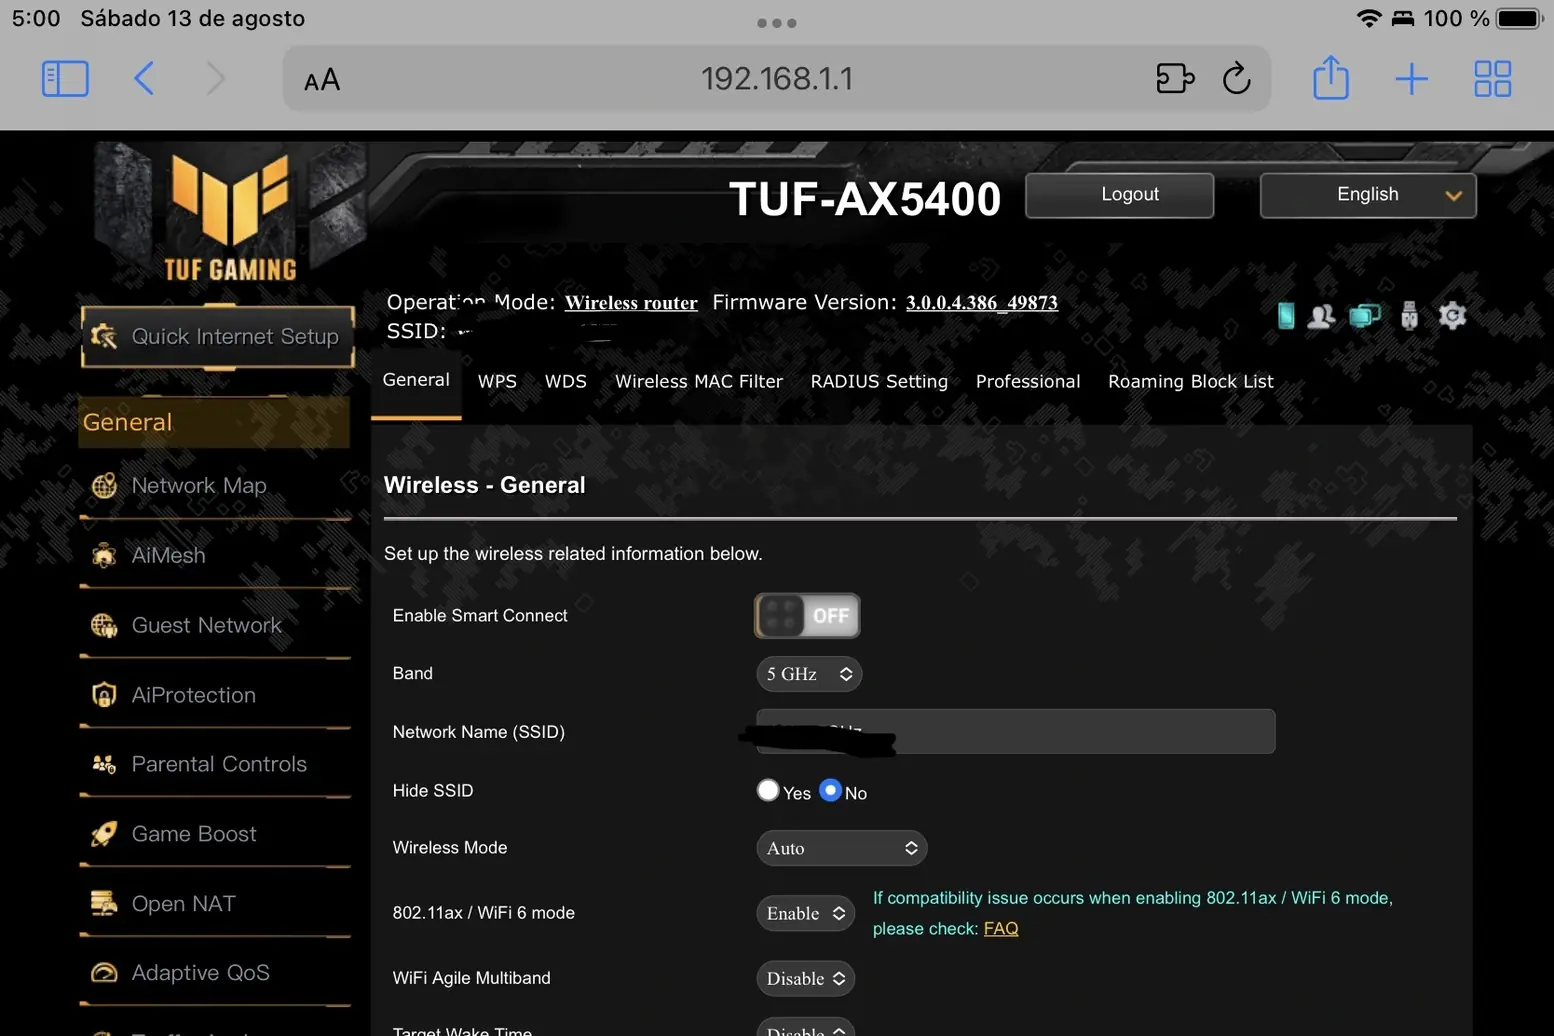
Task: Reload the page with the refresh icon
Action: pos(1237,78)
